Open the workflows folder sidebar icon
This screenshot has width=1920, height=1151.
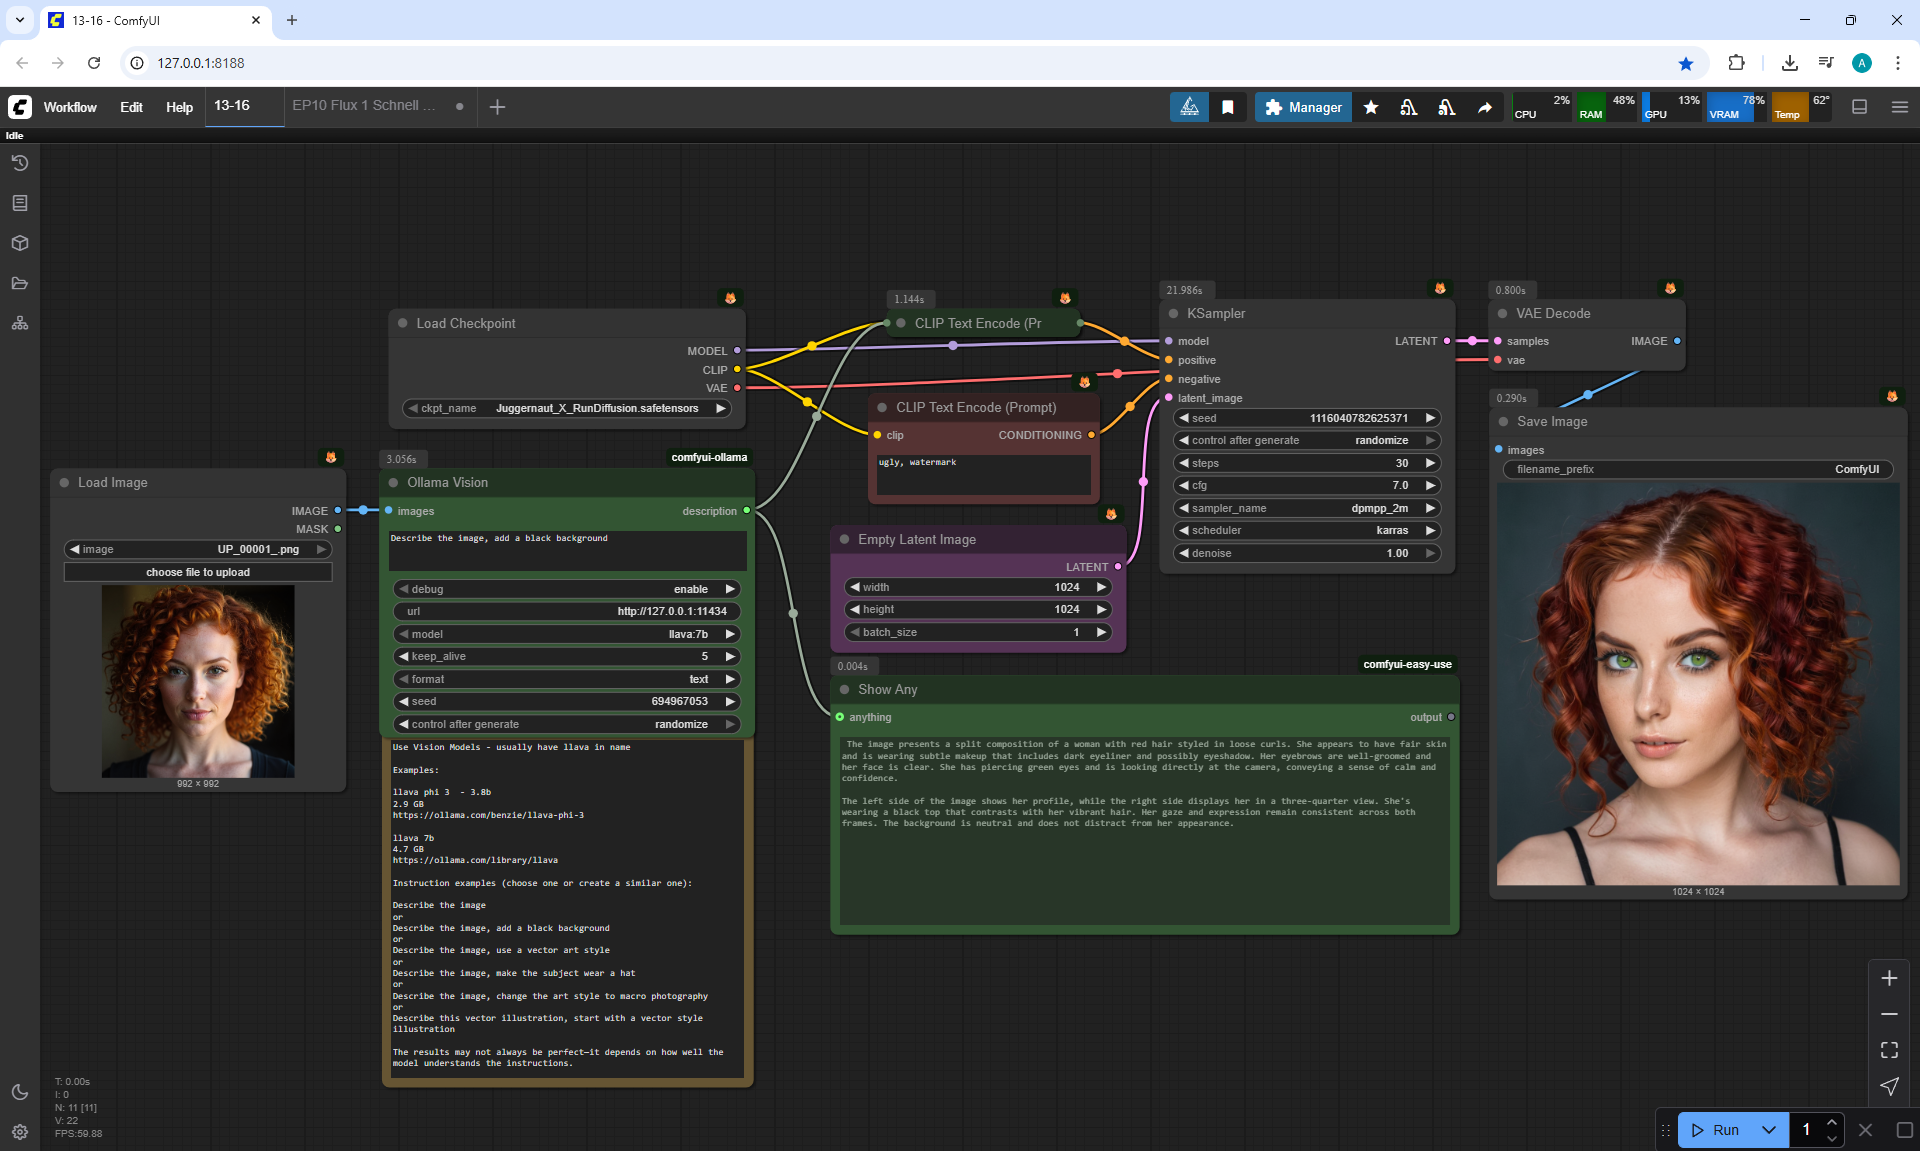pos(20,283)
